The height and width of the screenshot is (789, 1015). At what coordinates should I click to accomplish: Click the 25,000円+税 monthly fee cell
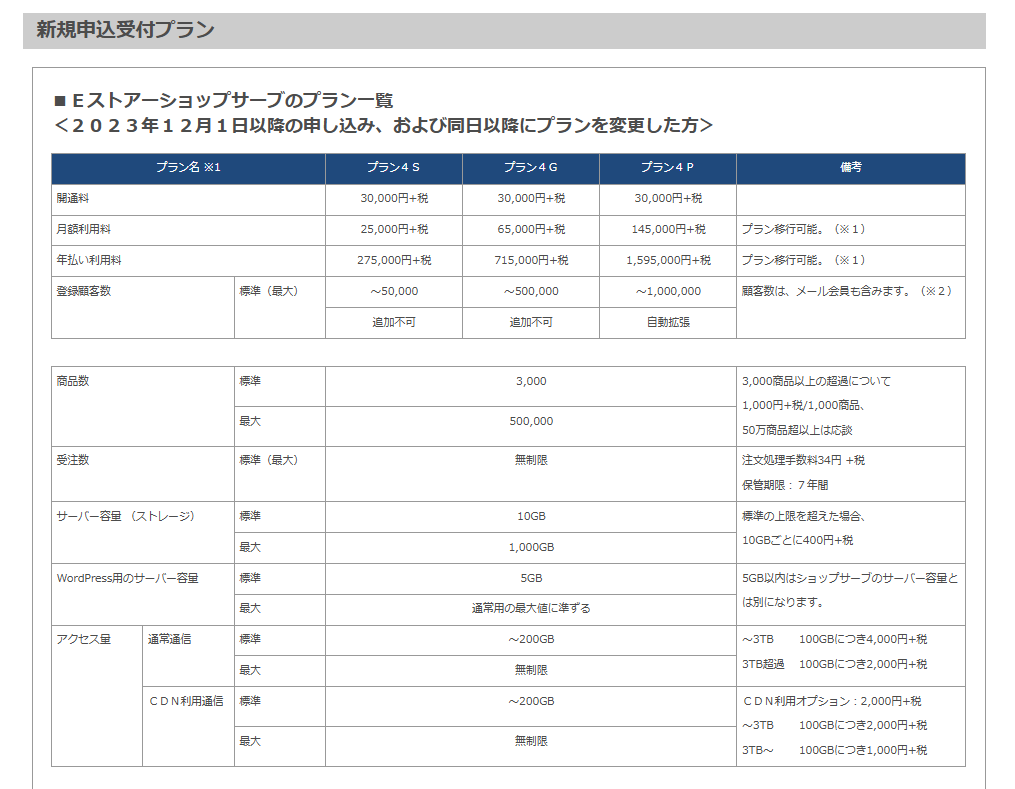[x=394, y=229]
